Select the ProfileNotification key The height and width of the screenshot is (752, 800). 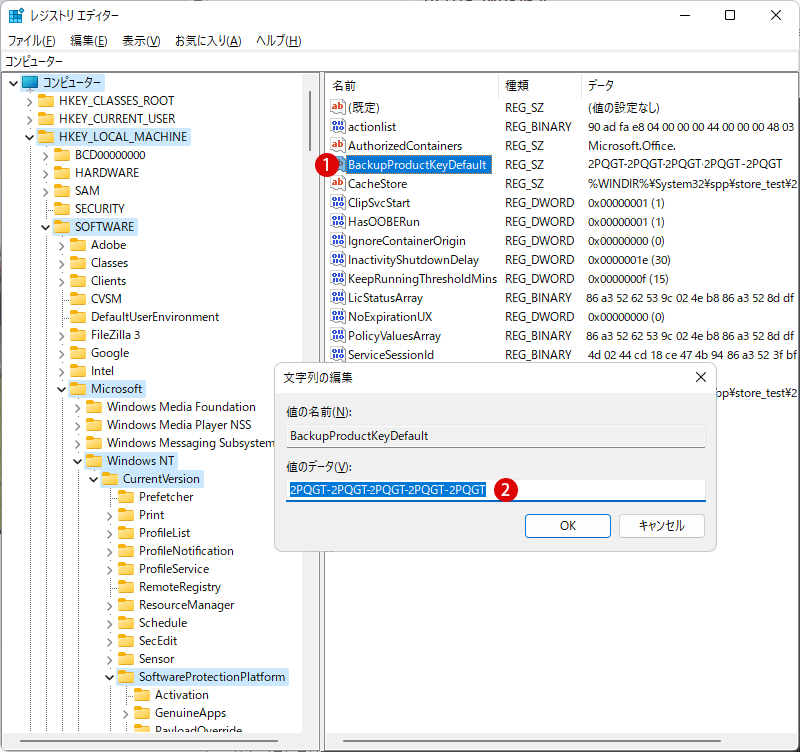(x=186, y=550)
